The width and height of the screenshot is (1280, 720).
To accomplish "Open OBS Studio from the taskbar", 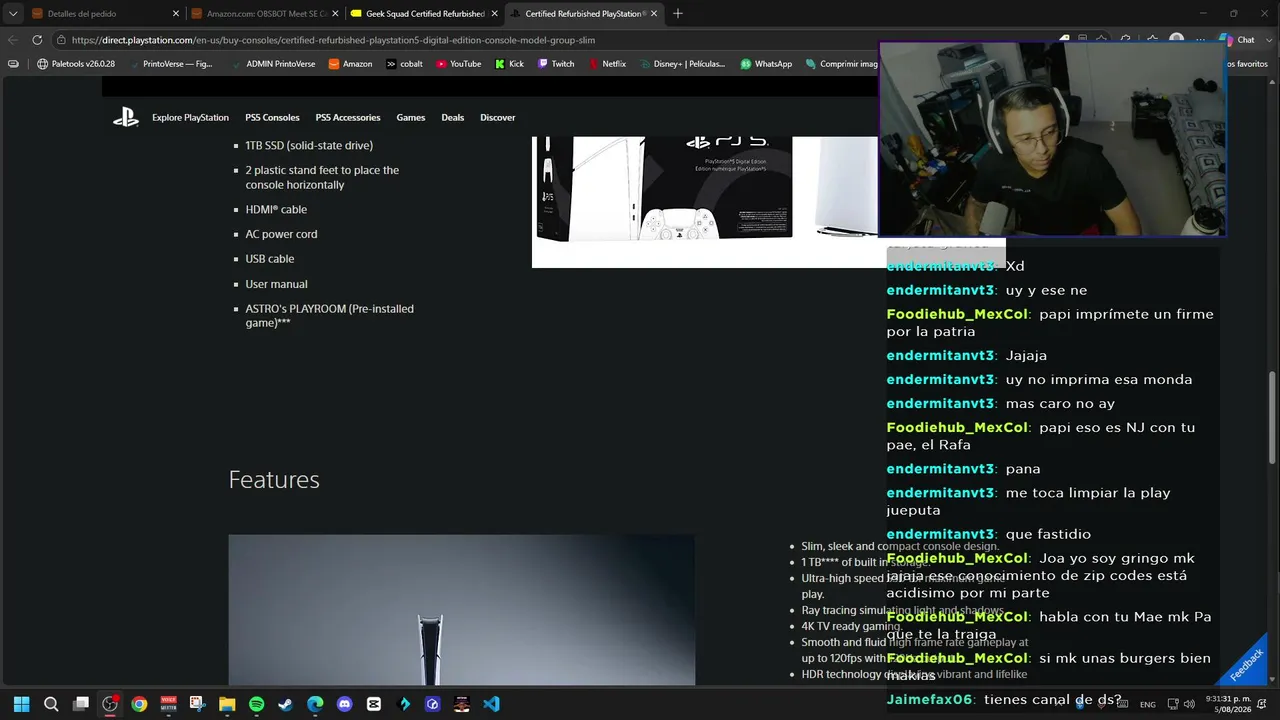I will pyautogui.click(x=110, y=704).
